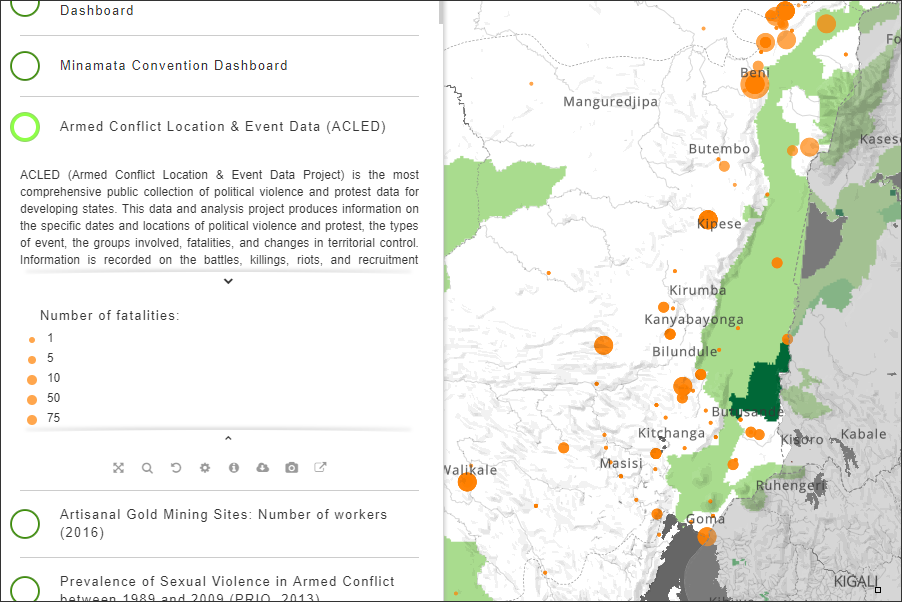Click the circular reset arrow icon

point(176,468)
